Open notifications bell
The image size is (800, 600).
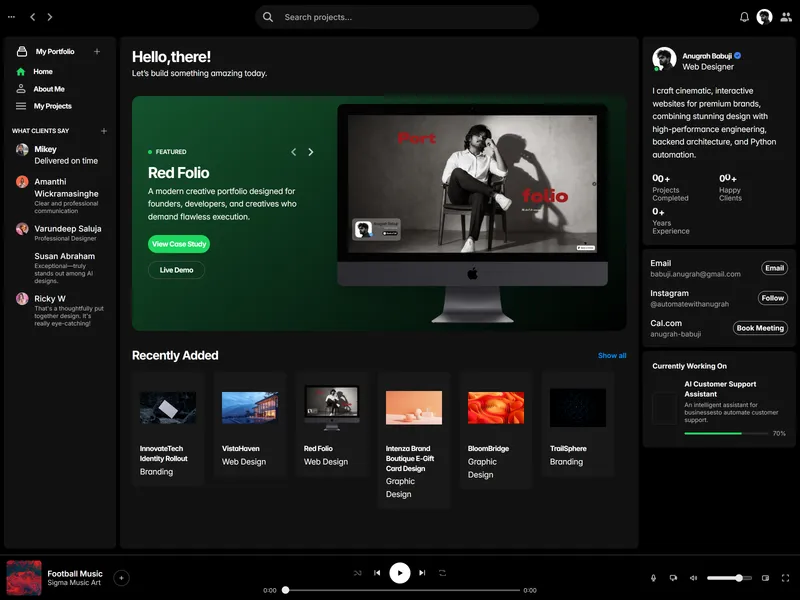[x=744, y=17]
